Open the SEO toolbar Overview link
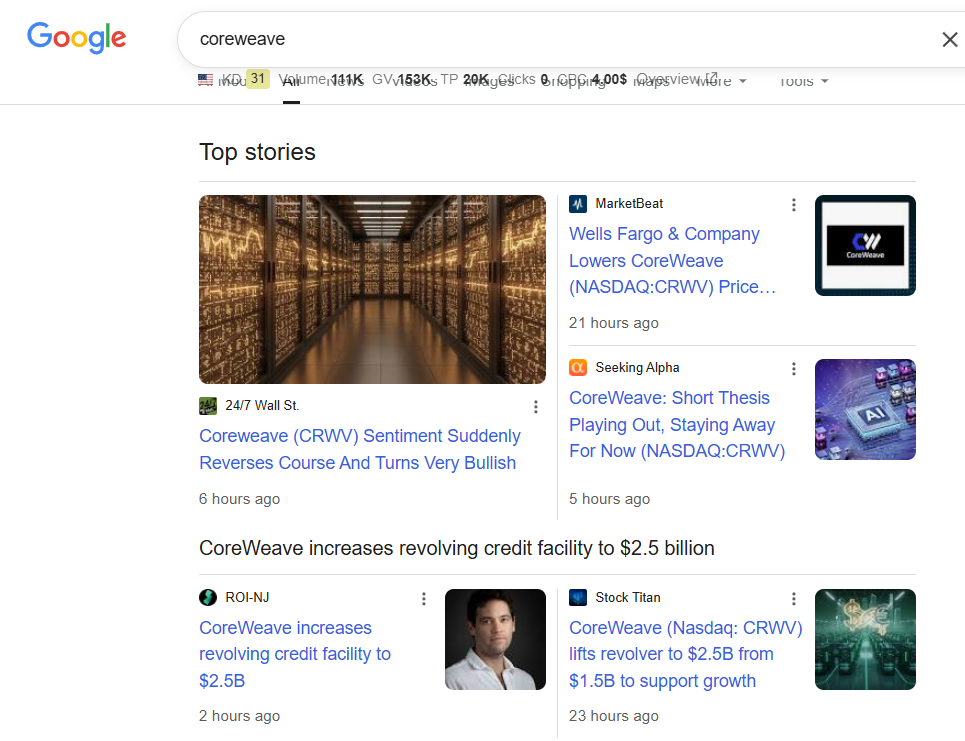Screen dimensions: 965x741 676,79
